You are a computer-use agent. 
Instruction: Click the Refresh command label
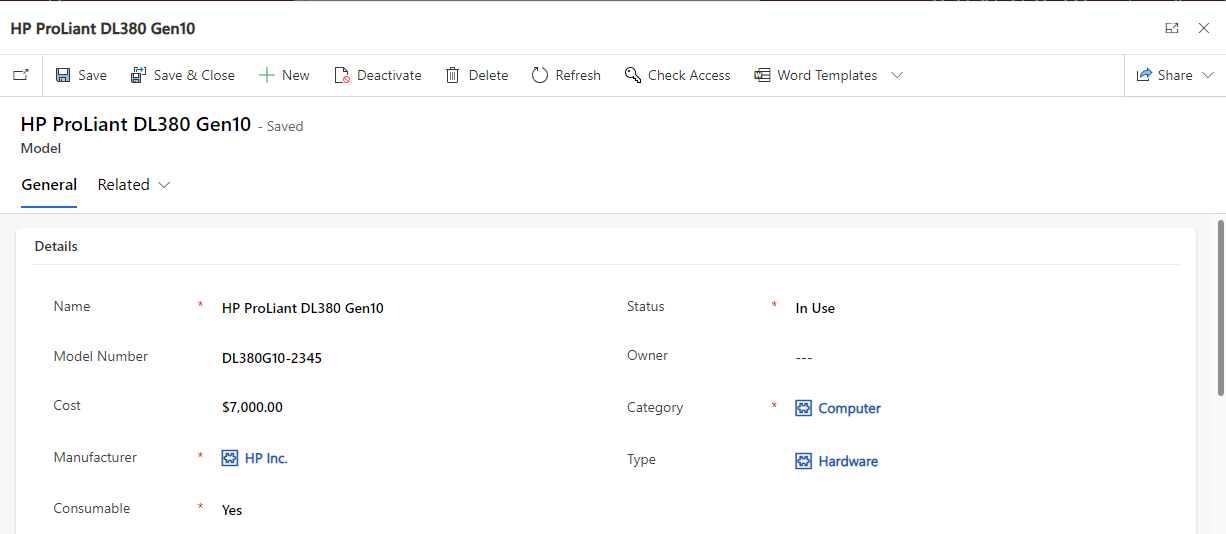[578, 75]
